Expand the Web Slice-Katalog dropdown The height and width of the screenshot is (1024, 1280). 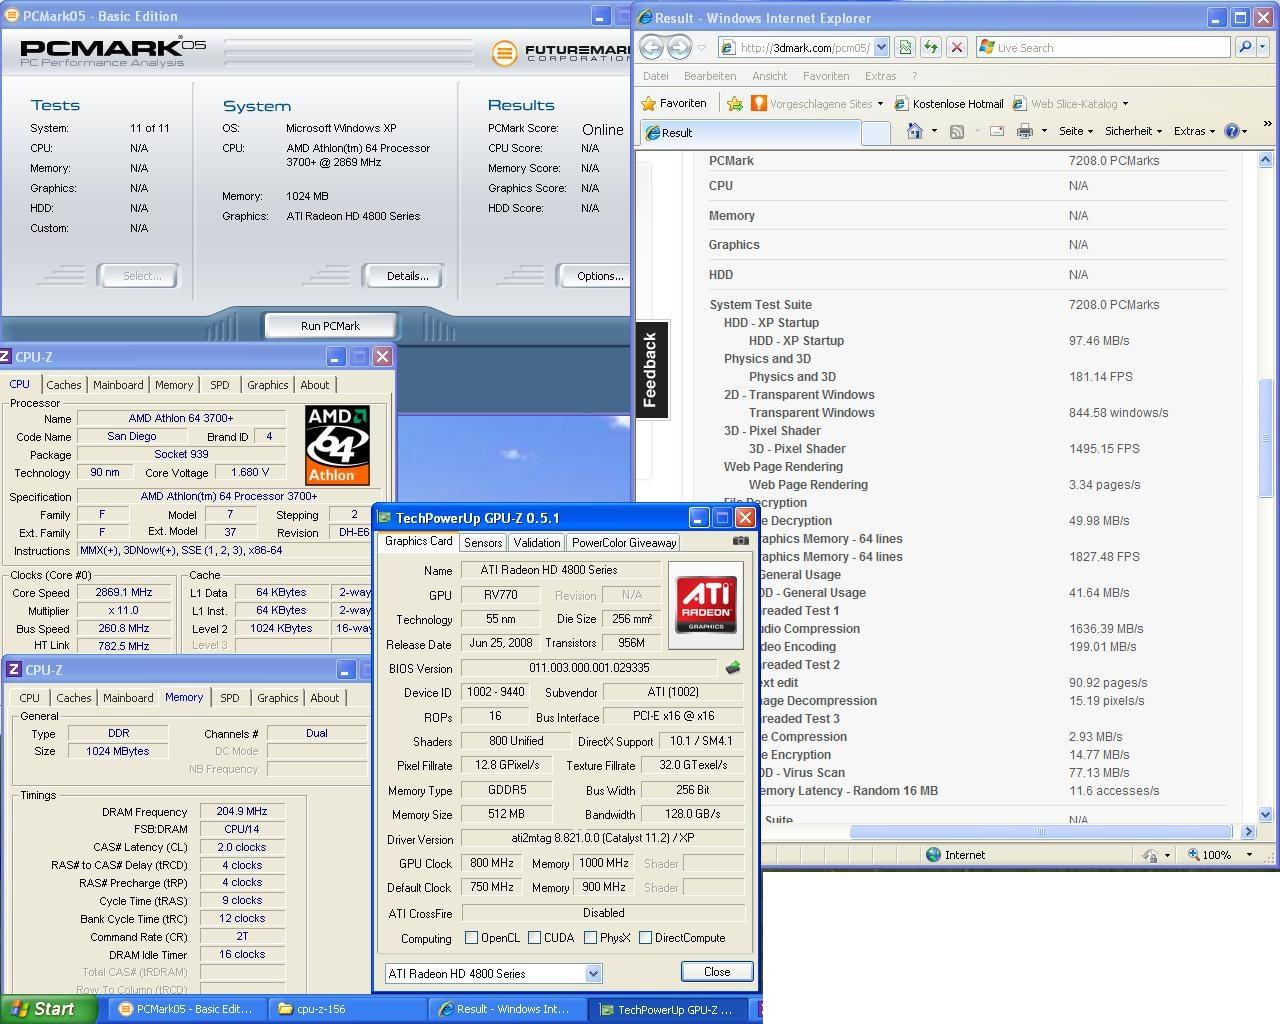click(x=1125, y=104)
